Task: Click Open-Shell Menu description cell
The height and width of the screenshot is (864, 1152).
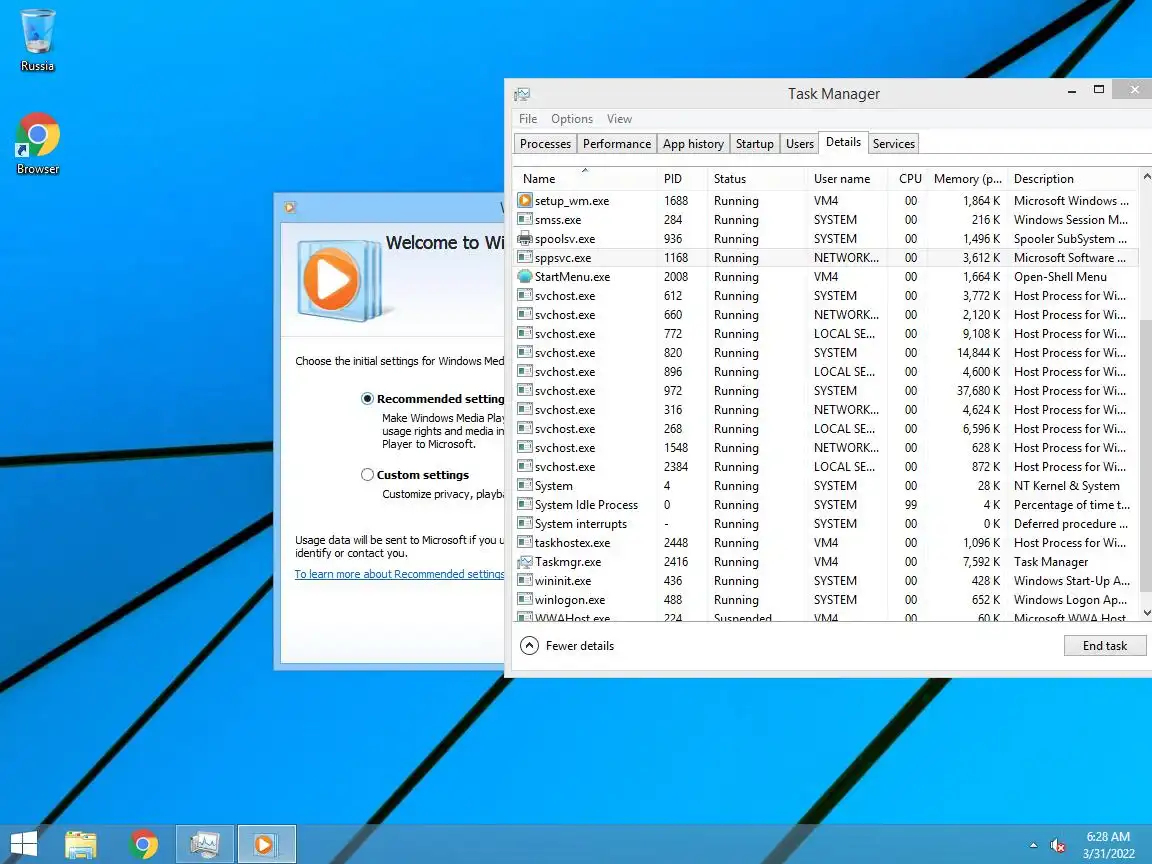Action: [x=1059, y=276]
